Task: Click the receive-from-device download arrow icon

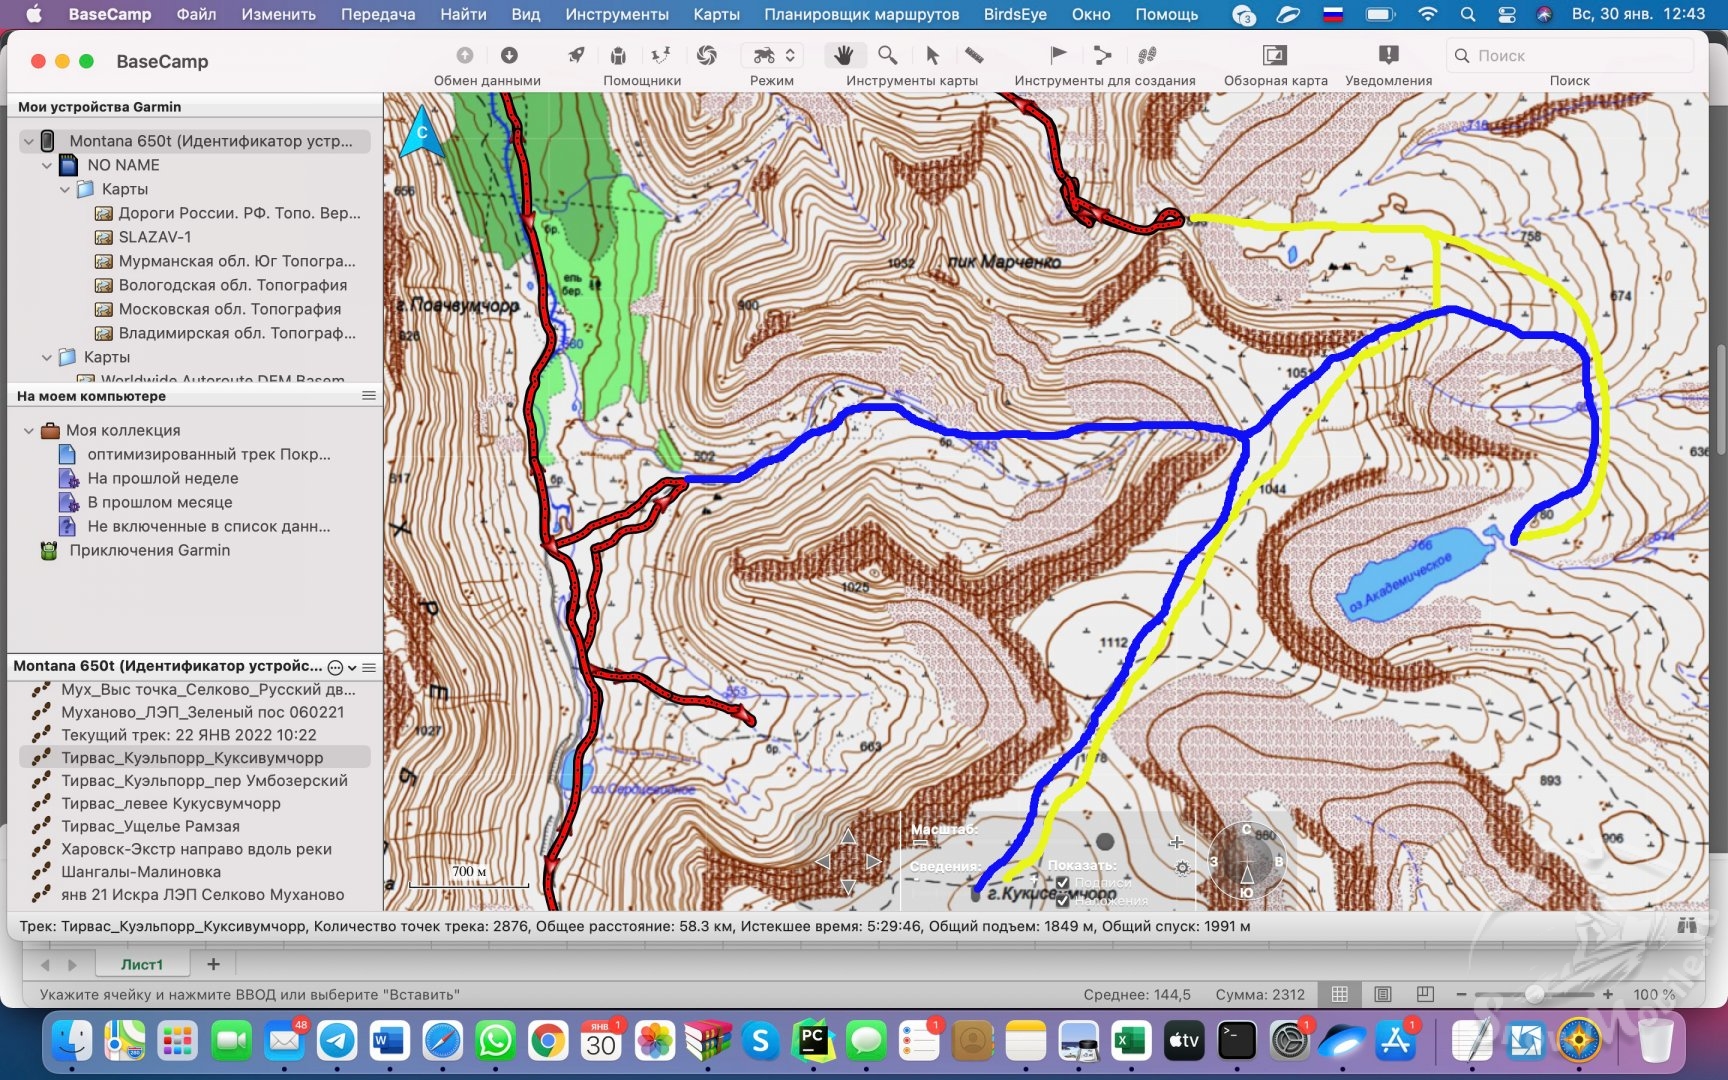Action: 509,55
